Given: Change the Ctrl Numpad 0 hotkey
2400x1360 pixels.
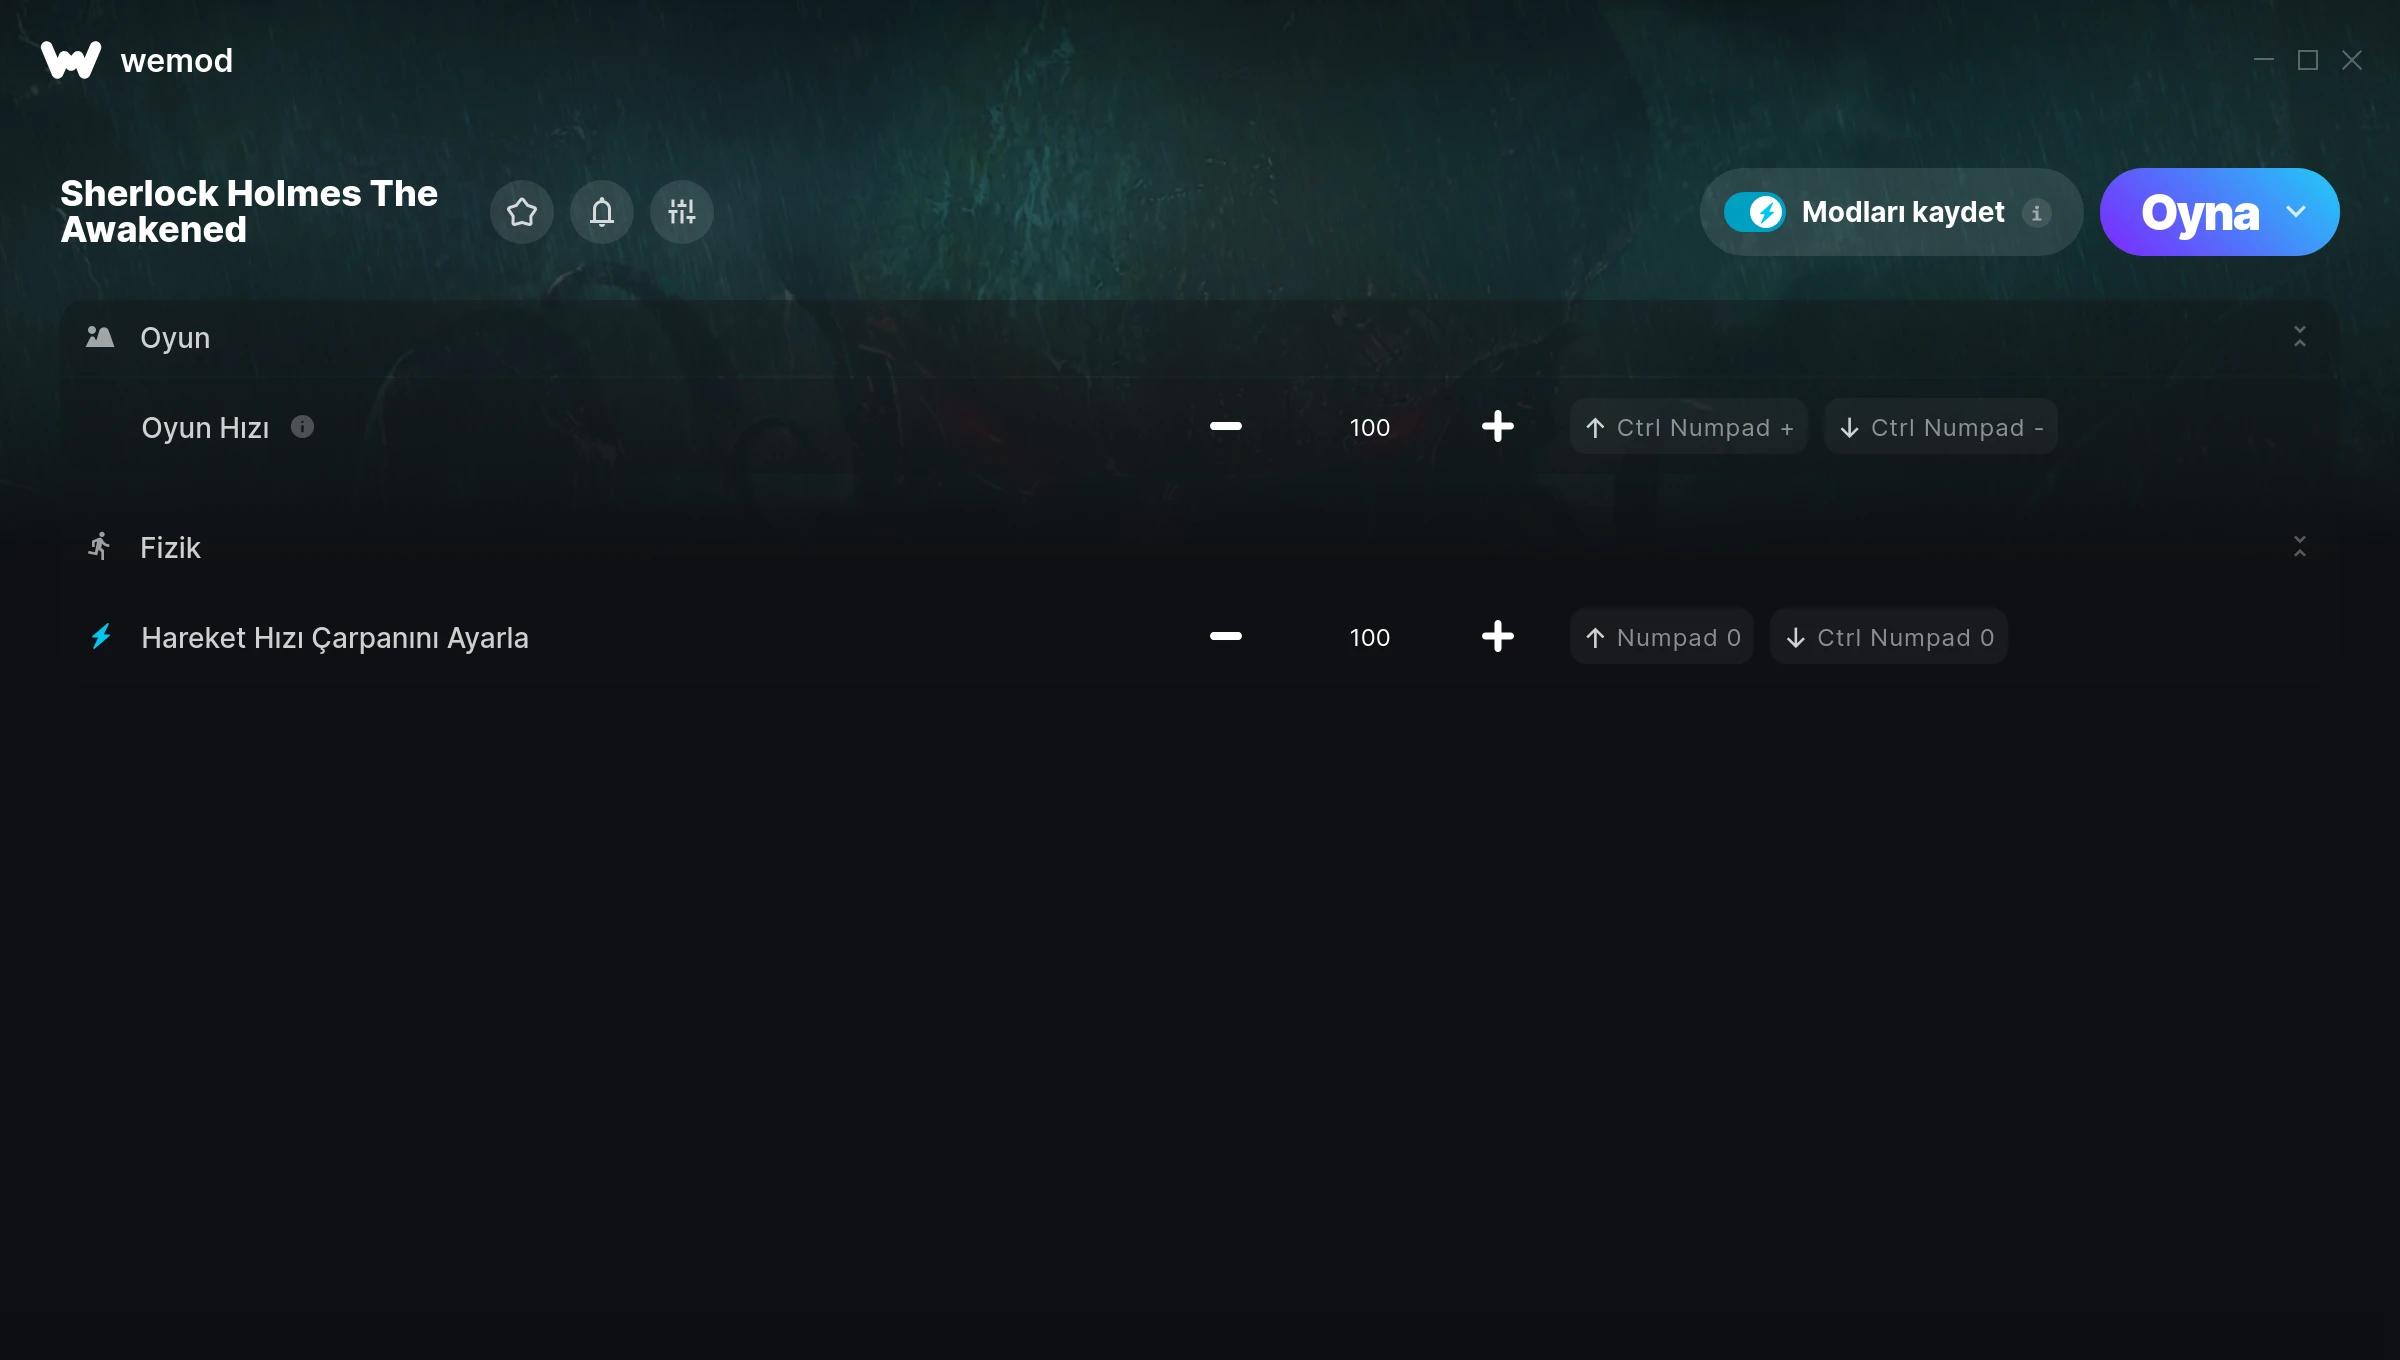Looking at the screenshot, I should (x=1889, y=637).
